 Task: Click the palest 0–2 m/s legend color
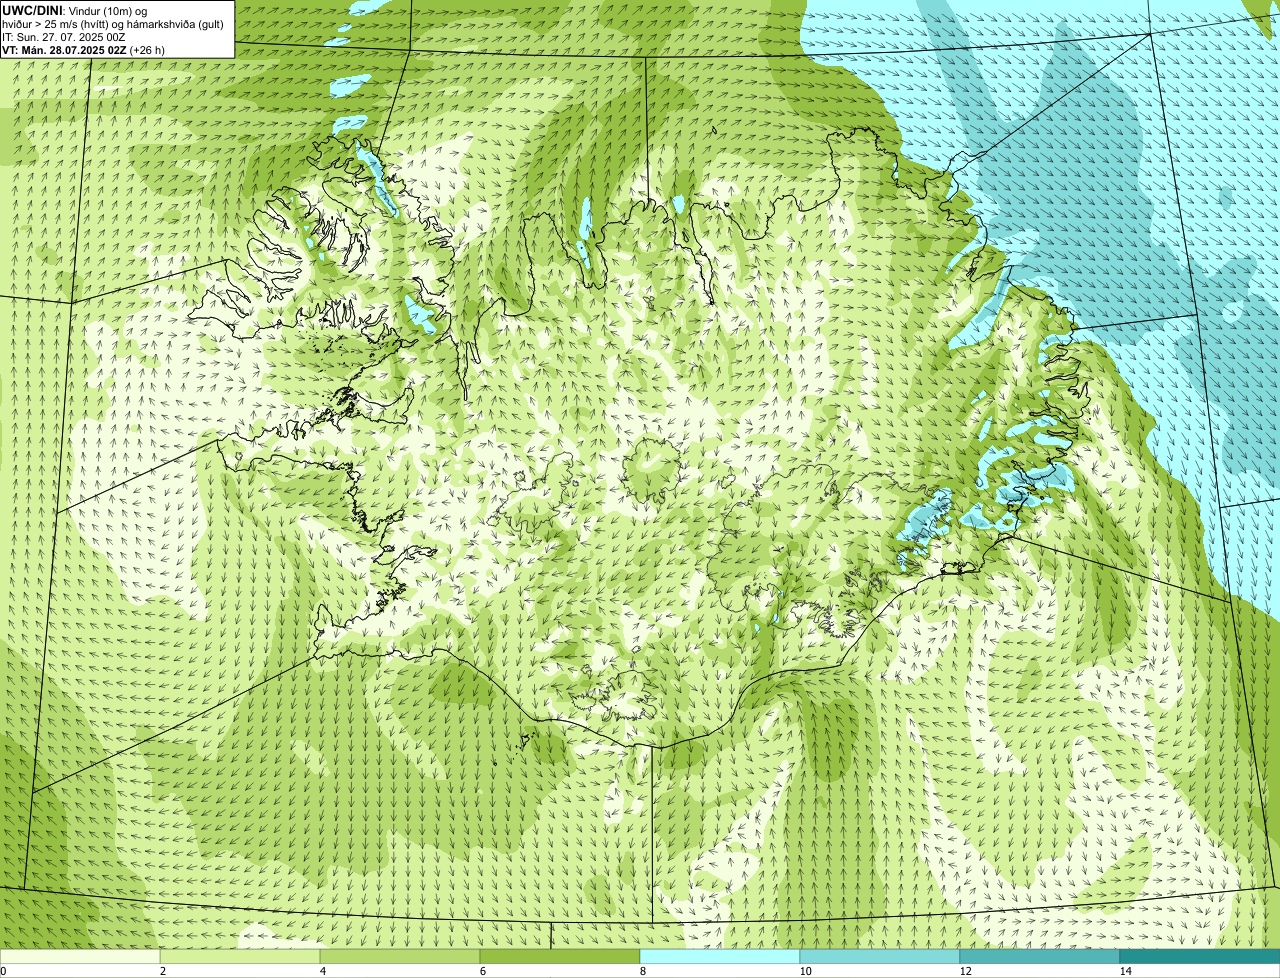pos(80,956)
